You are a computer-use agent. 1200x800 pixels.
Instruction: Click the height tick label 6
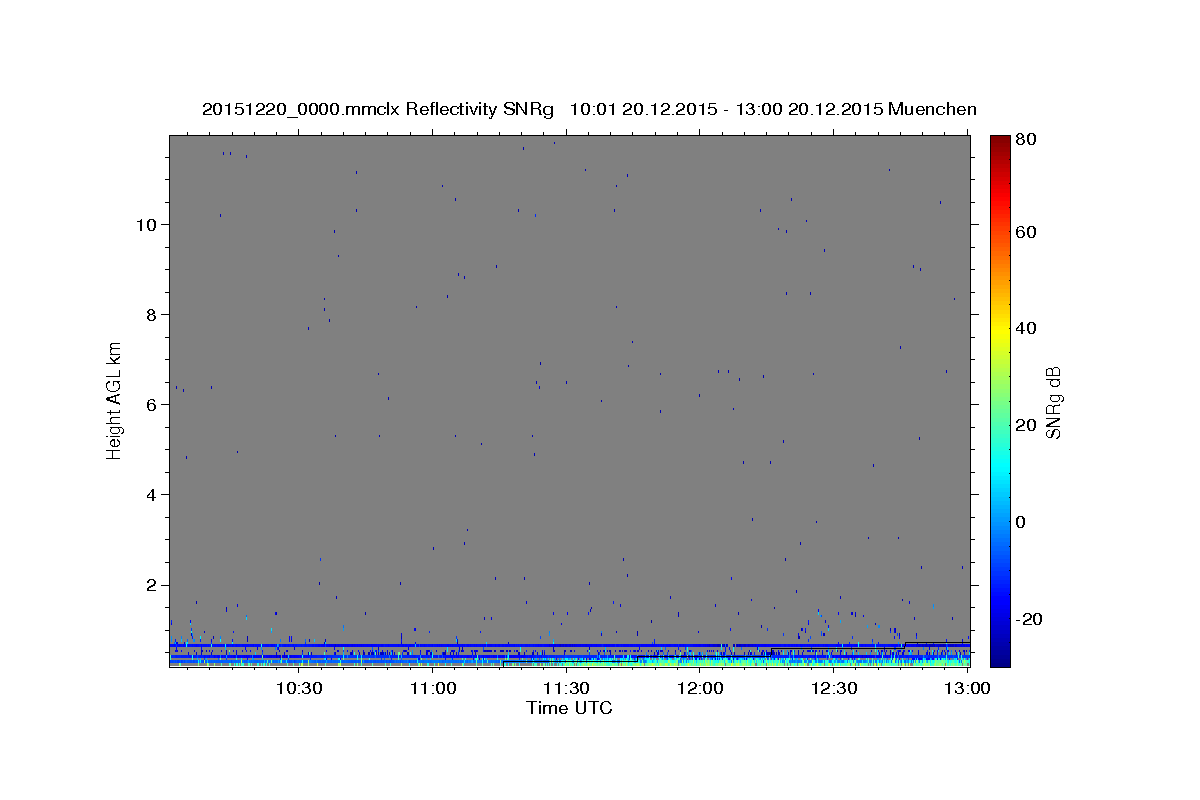pyautogui.click(x=153, y=404)
